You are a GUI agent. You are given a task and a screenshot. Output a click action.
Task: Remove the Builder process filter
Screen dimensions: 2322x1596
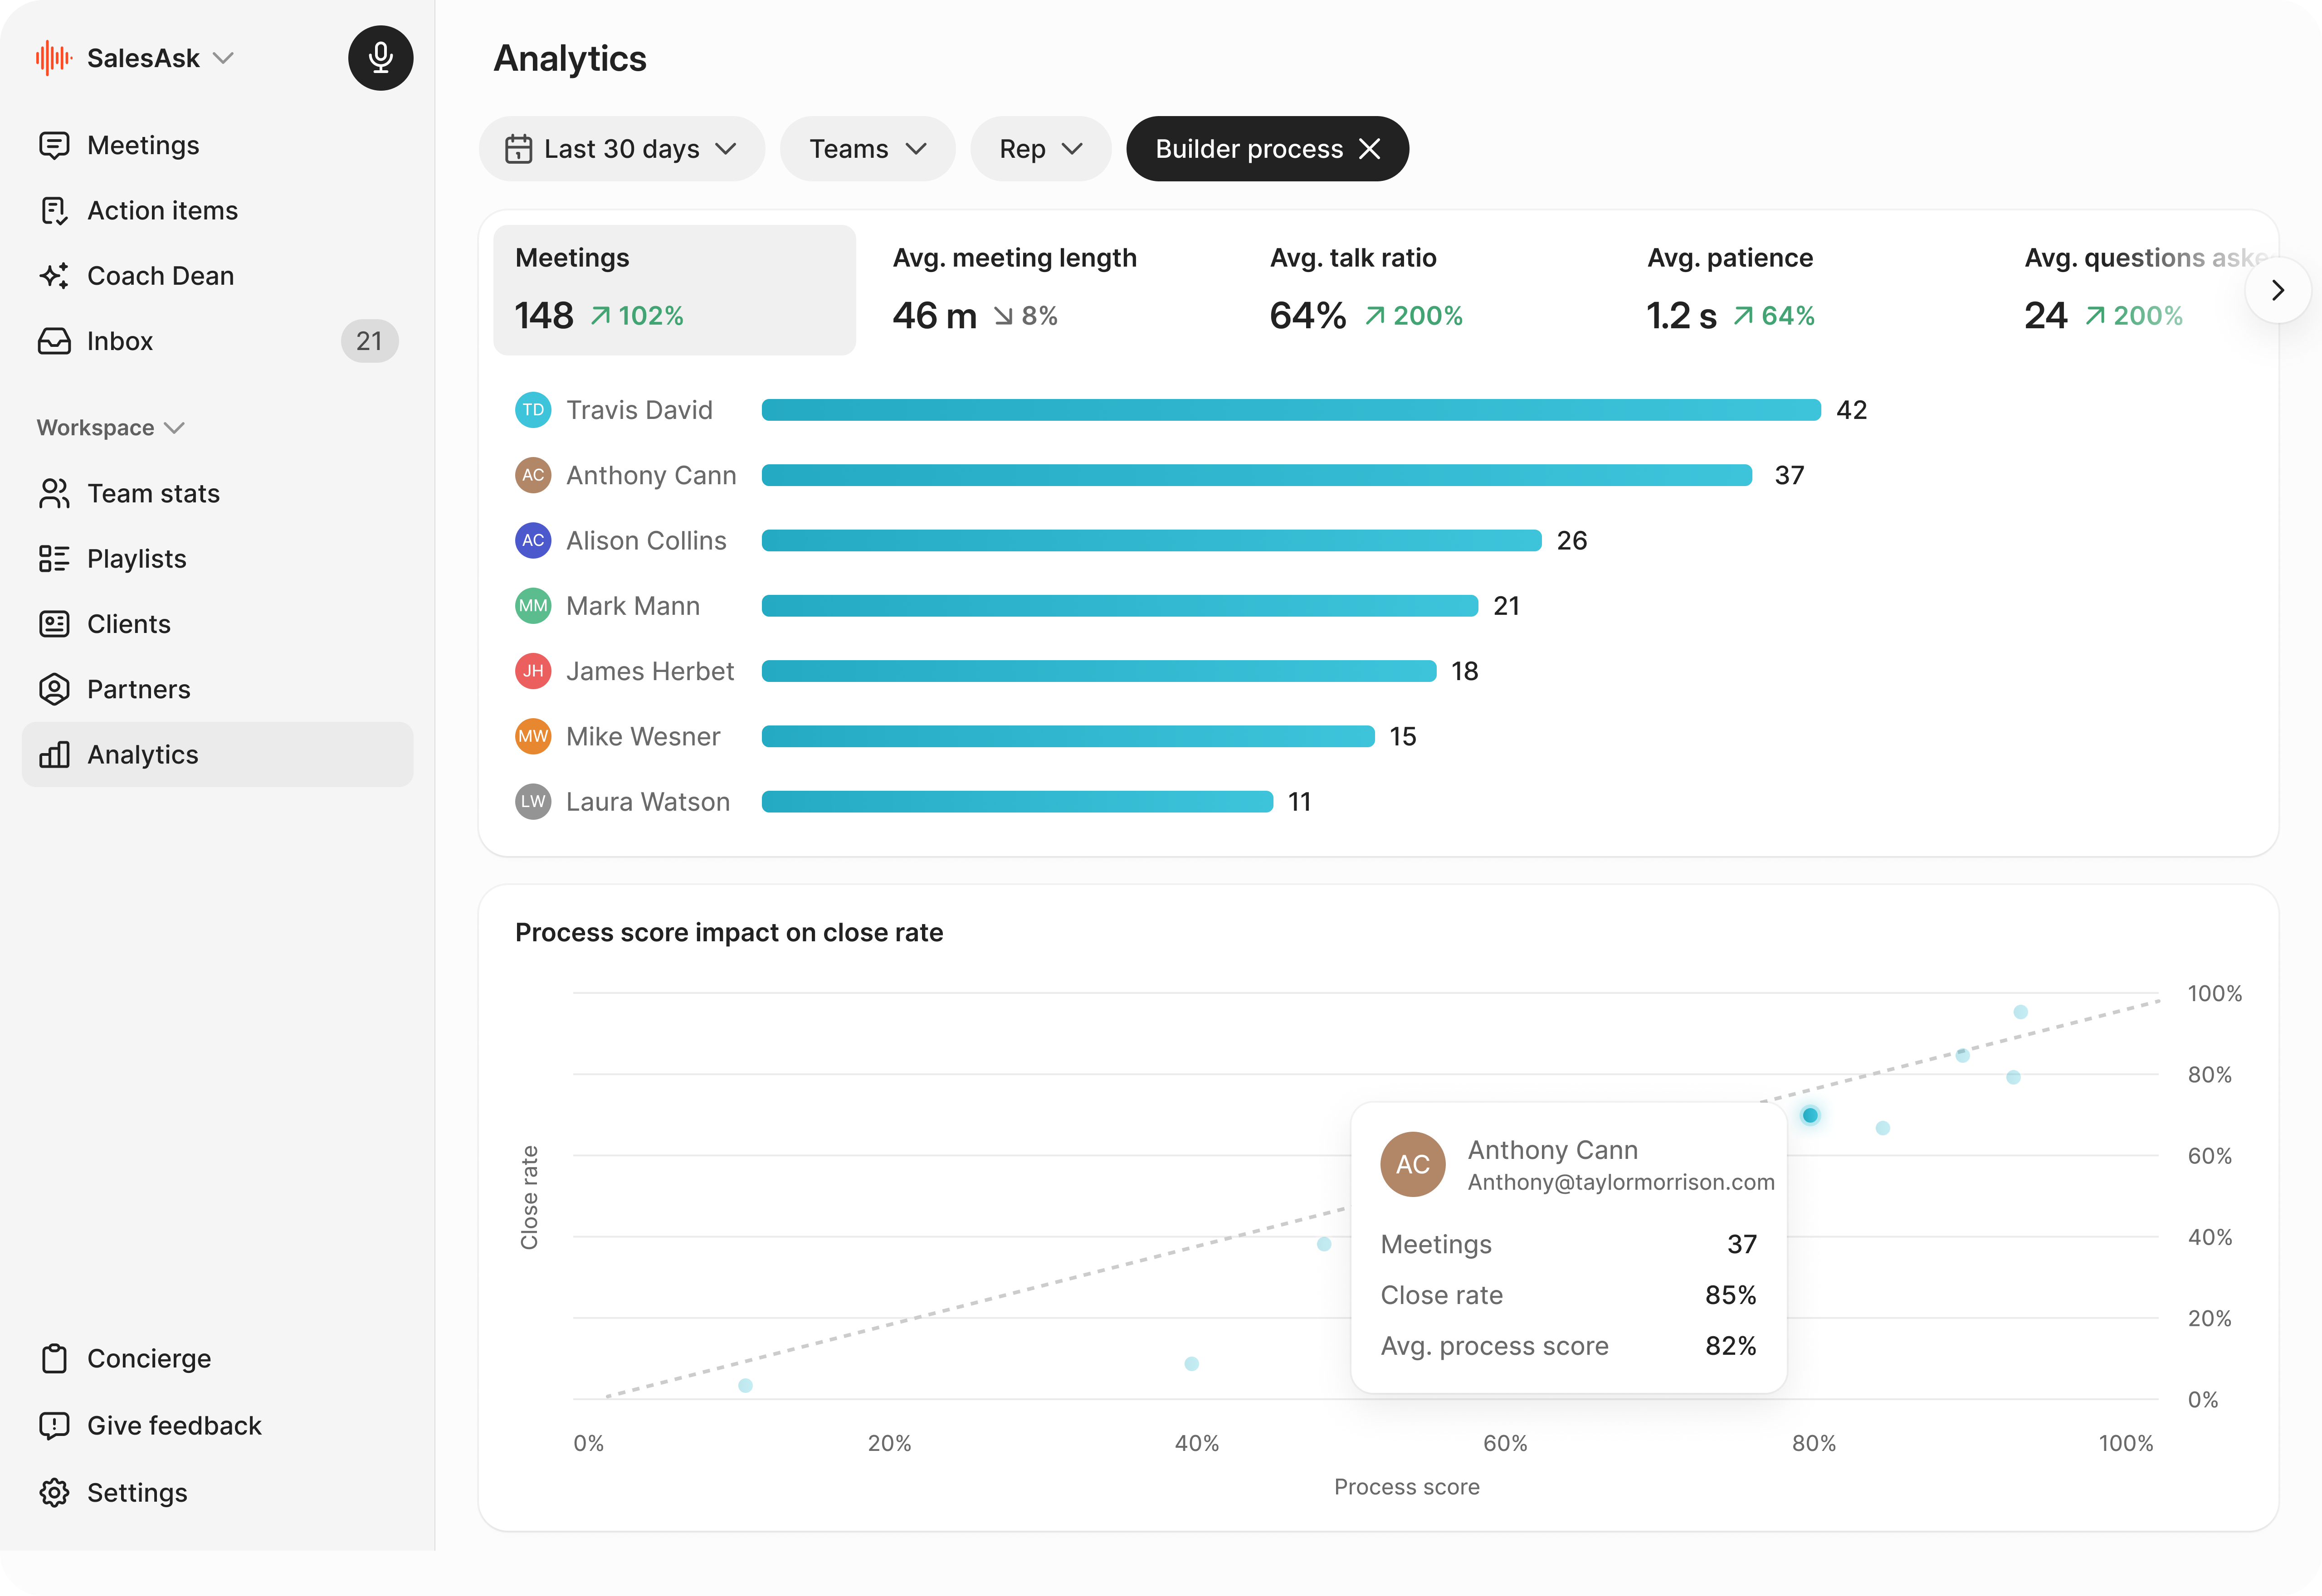click(x=1370, y=149)
